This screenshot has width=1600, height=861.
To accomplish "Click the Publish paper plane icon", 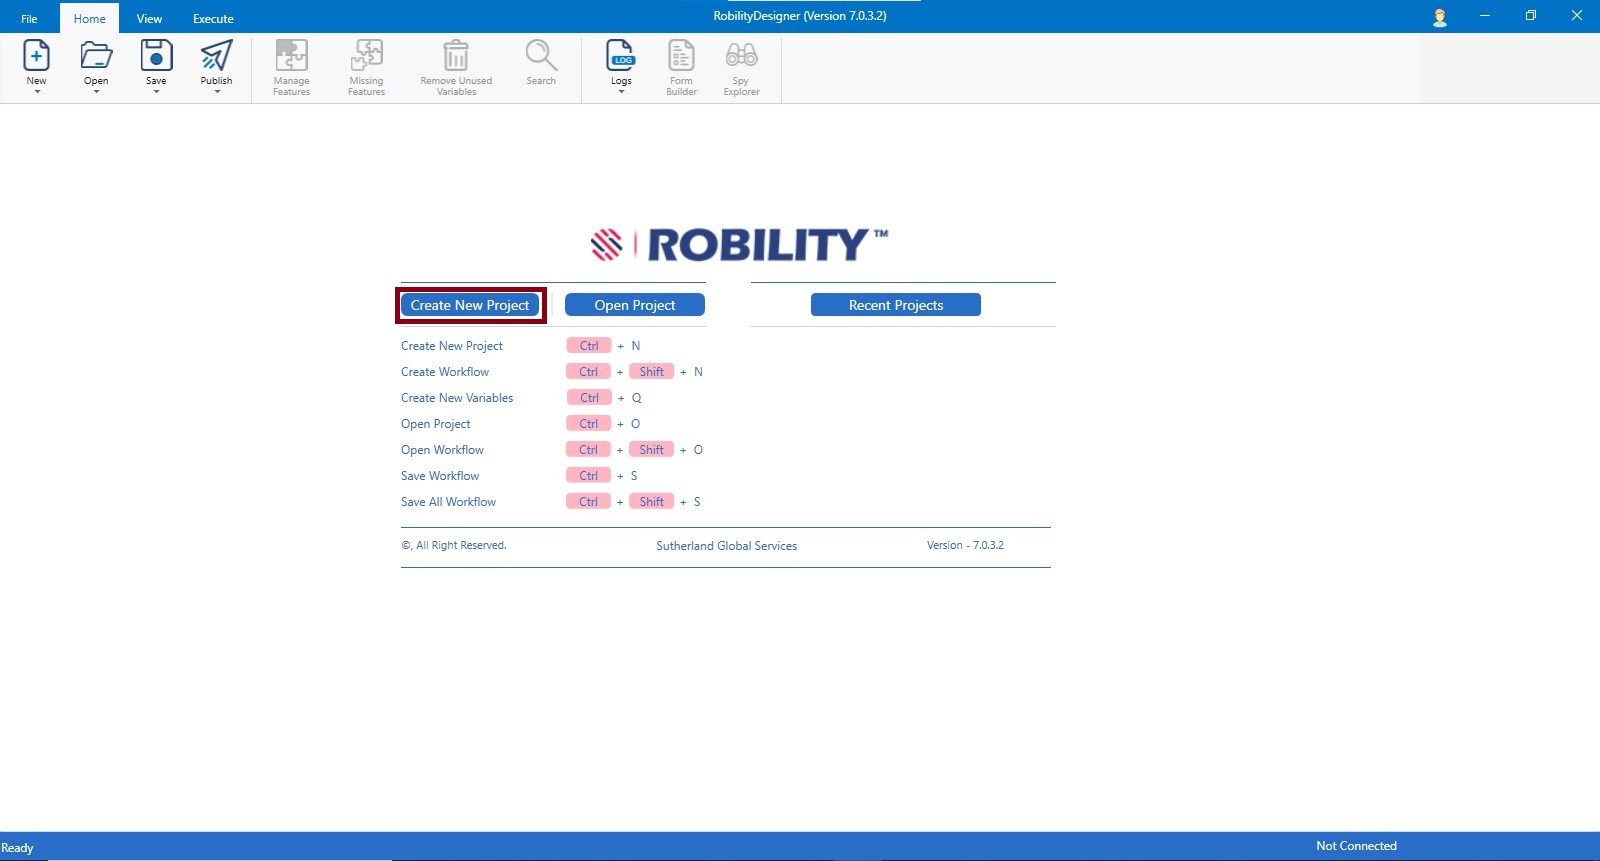I will [216, 56].
